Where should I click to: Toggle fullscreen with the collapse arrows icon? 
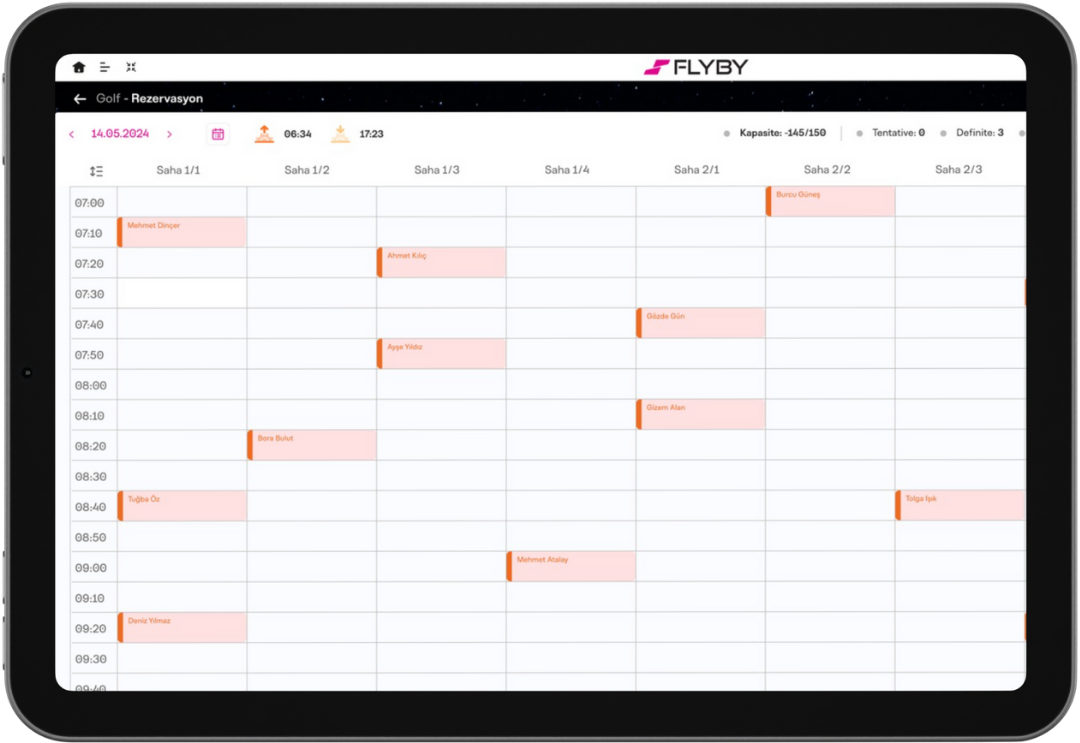131,67
